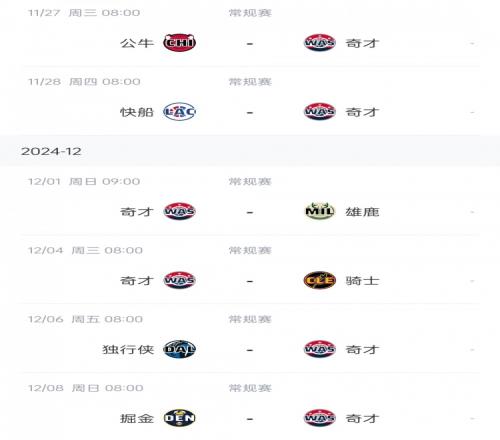
Task: Click 常规赛 label of 12/01 game
Action: pyautogui.click(x=250, y=182)
